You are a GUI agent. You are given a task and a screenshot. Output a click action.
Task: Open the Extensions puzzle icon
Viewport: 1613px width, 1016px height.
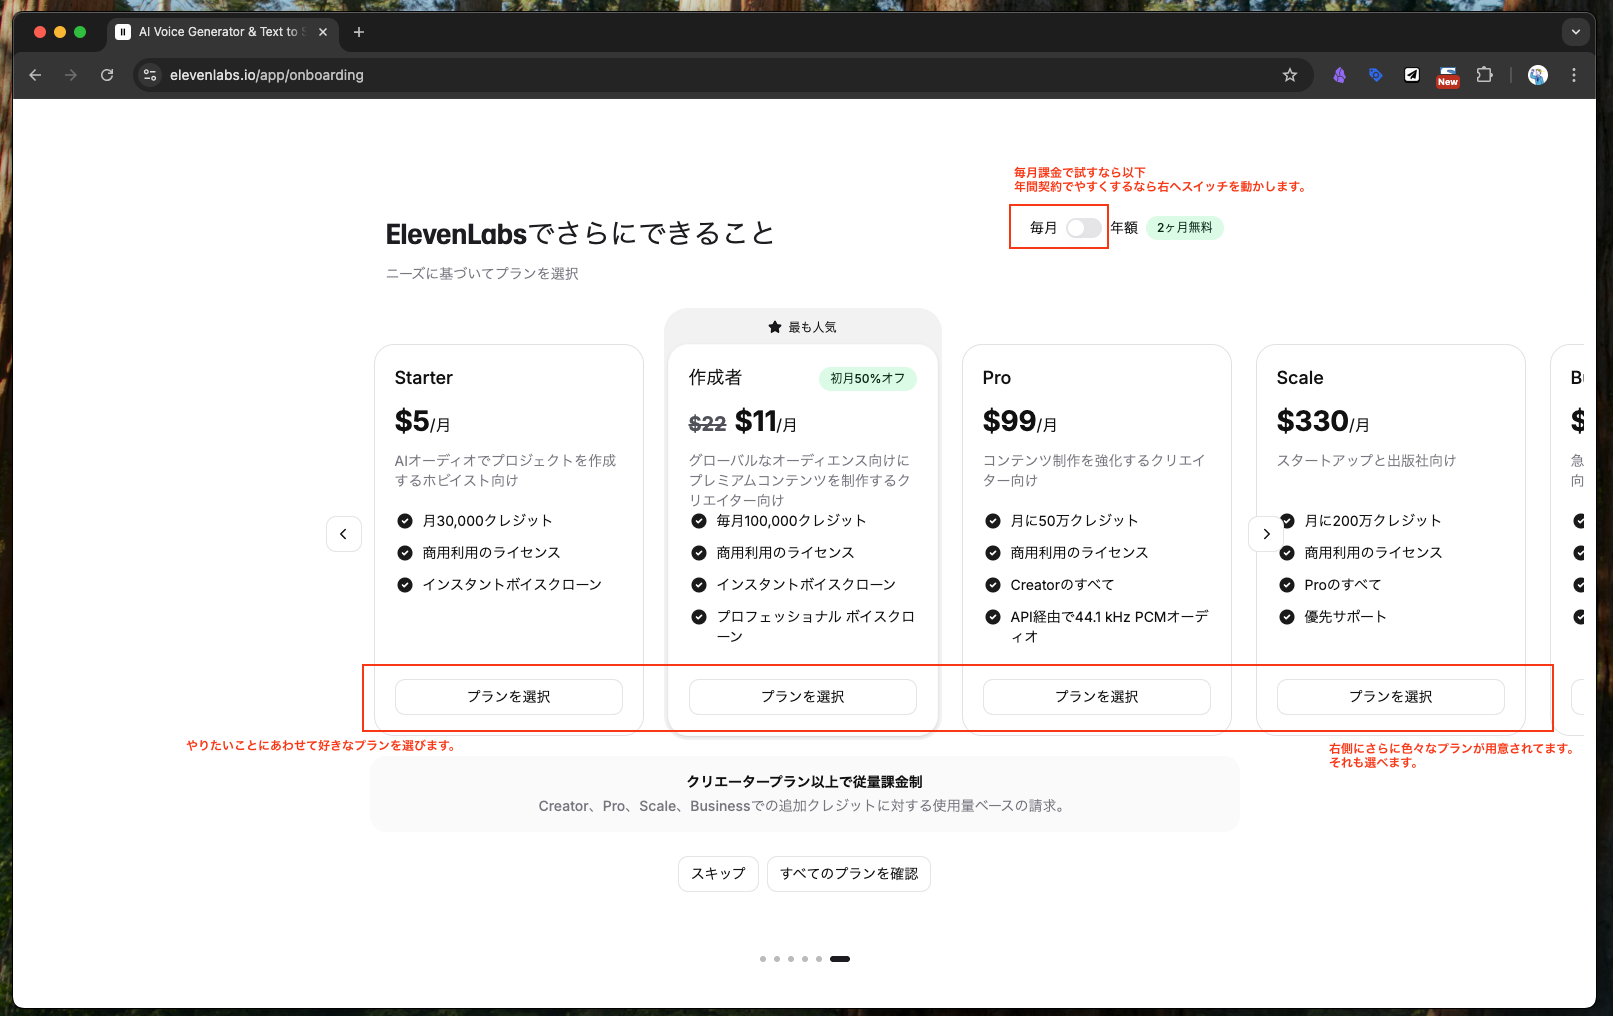[1485, 75]
